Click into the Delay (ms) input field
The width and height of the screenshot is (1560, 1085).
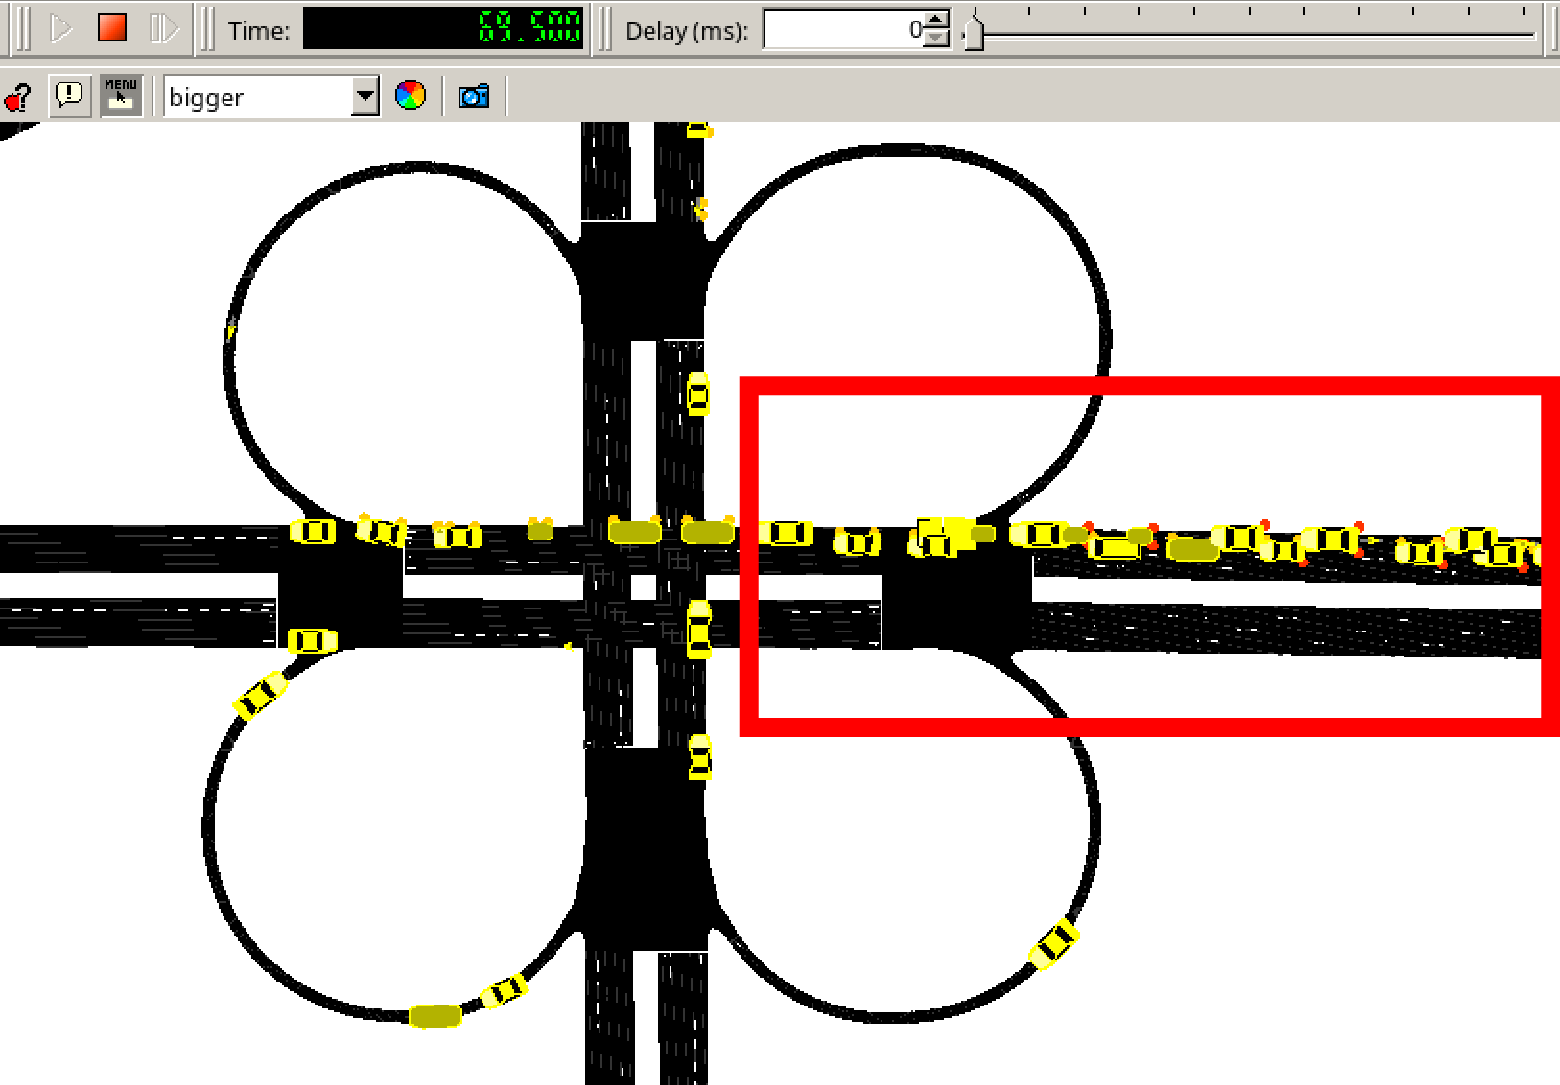tap(843, 30)
